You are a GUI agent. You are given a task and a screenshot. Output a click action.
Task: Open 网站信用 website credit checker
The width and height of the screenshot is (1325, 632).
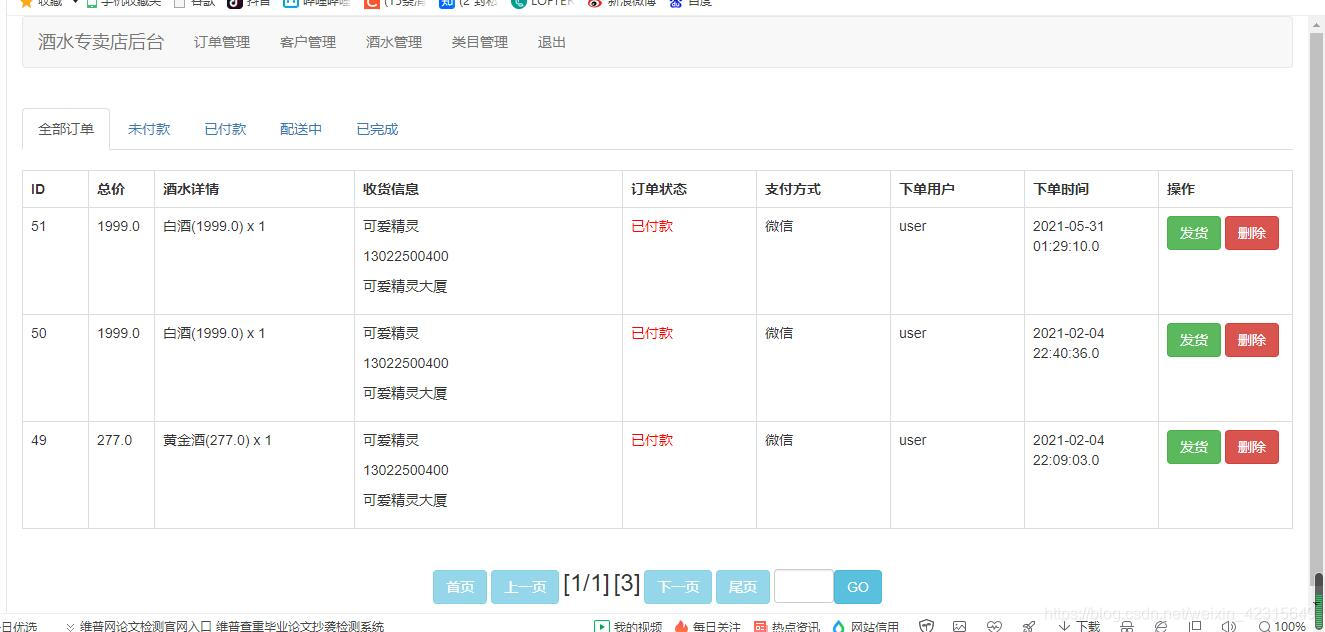point(866,625)
